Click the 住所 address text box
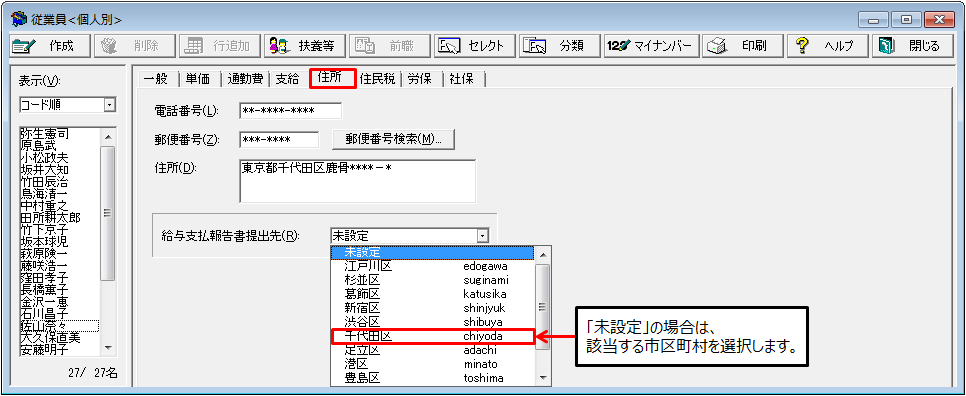The width and height of the screenshot is (966, 396). 357,181
